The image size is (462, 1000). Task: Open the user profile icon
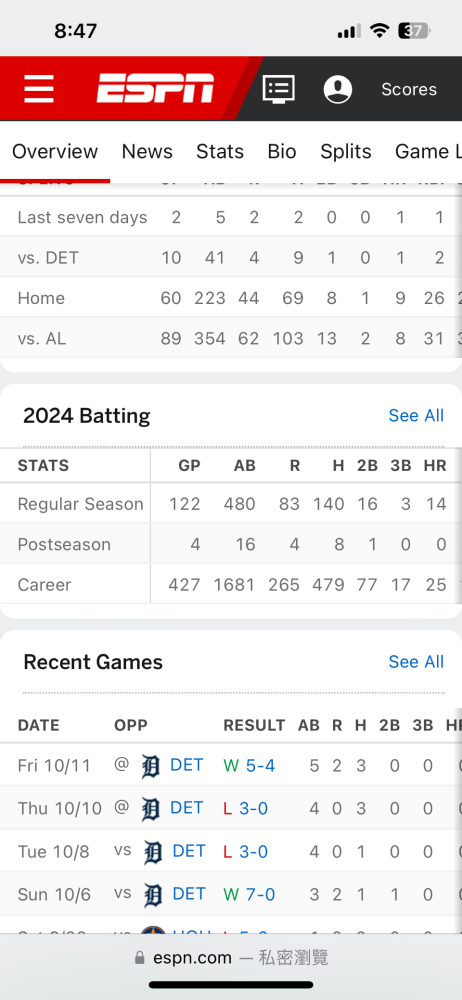[x=338, y=89]
